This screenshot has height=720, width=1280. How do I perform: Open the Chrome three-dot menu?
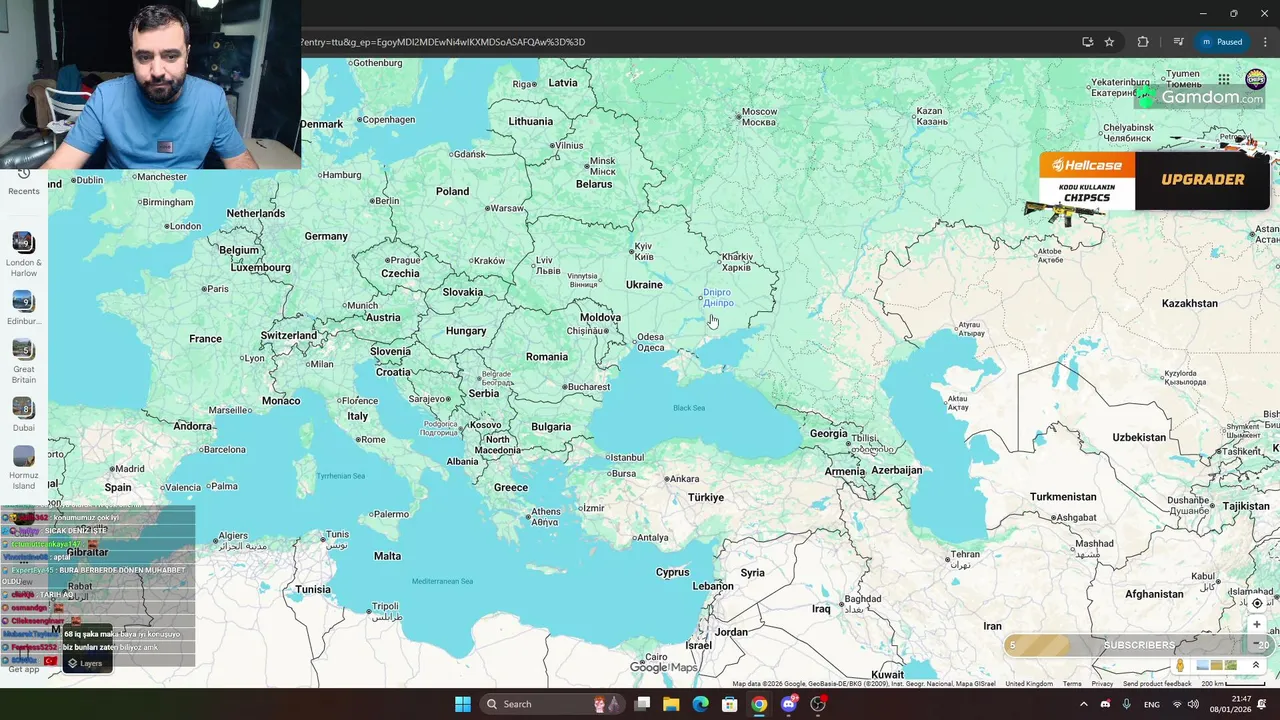click(x=1265, y=42)
